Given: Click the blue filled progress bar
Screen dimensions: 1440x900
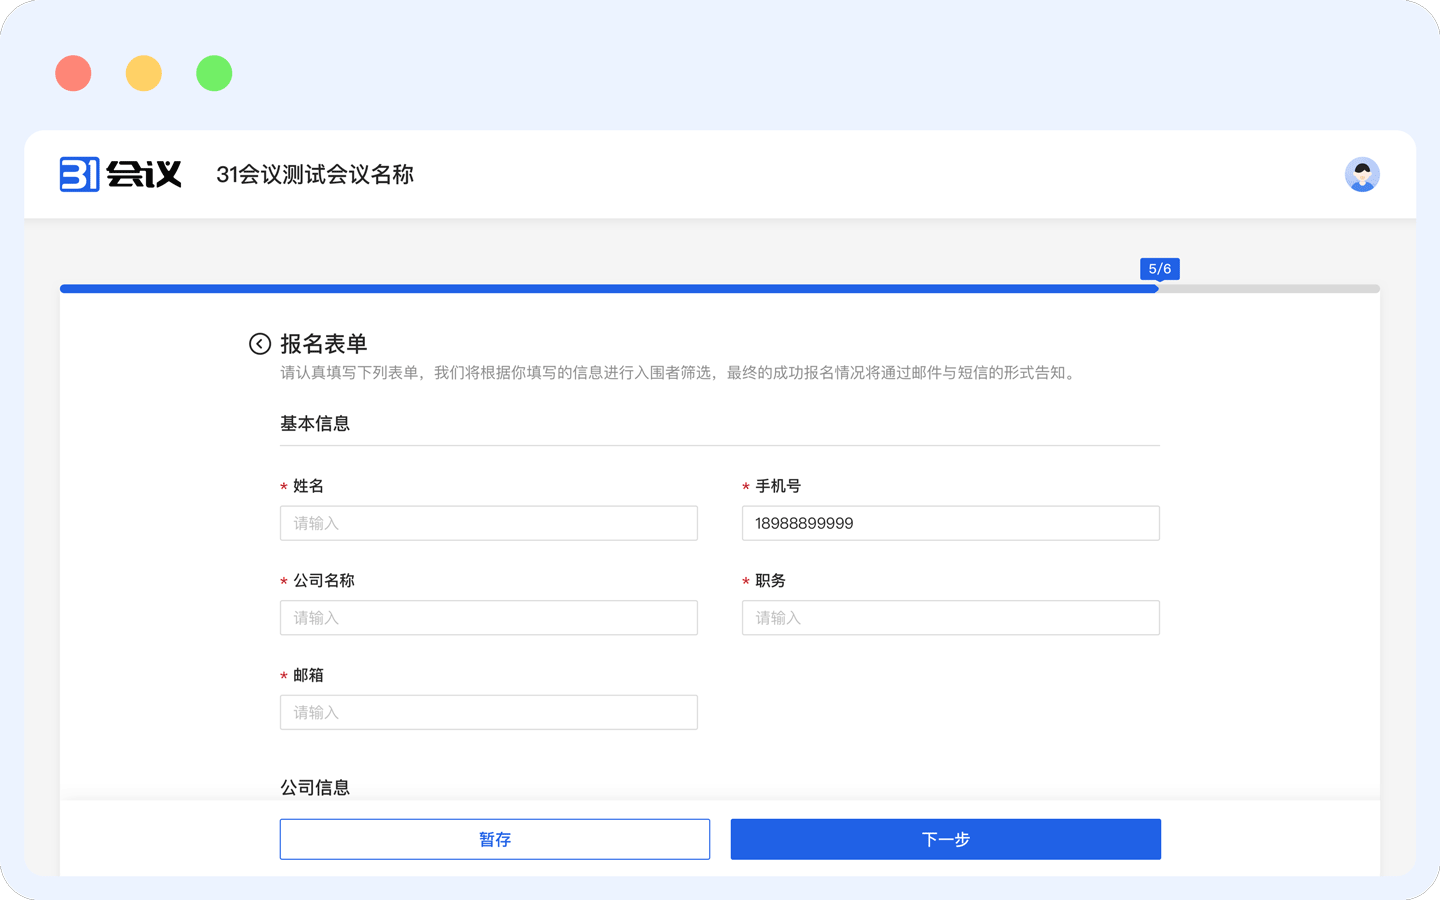Looking at the screenshot, I should click(x=600, y=289).
